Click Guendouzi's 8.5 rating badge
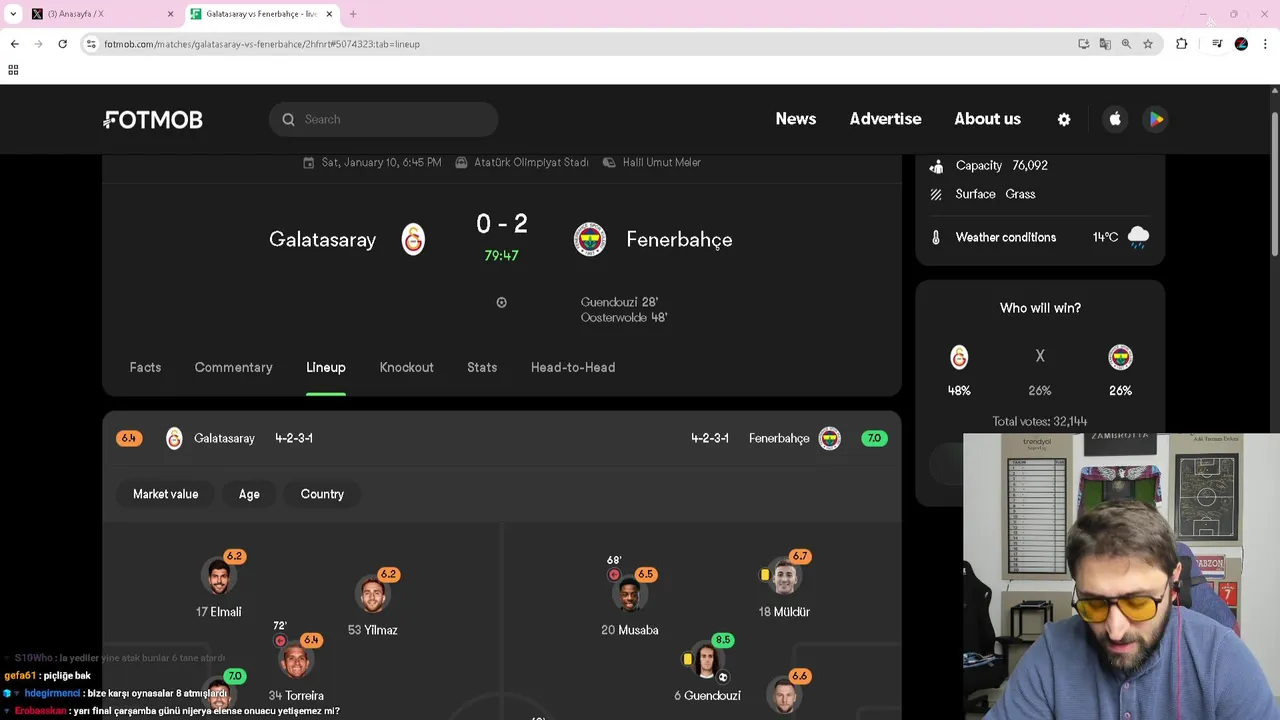Image resolution: width=1280 pixels, height=720 pixels. (723, 640)
